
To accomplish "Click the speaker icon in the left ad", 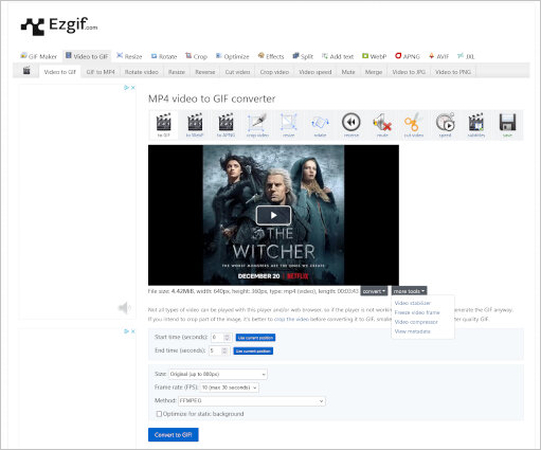I will point(124,307).
